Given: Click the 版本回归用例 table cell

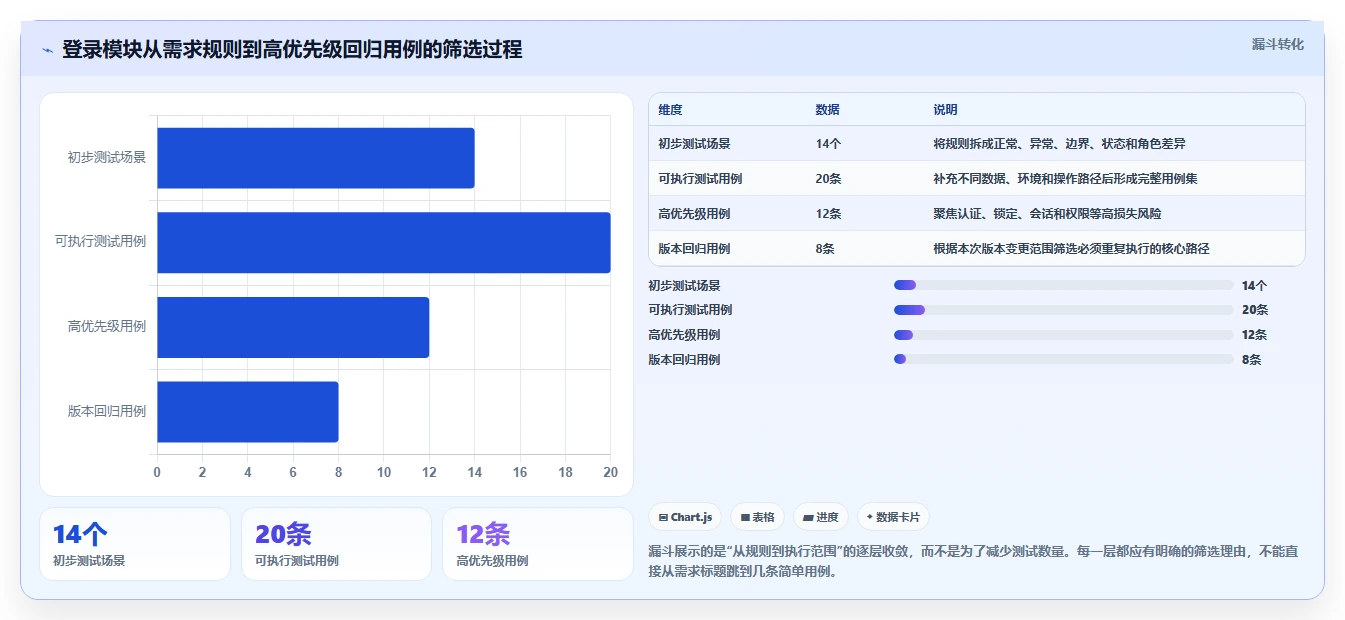Looking at the screenshot, I should 694,249.
